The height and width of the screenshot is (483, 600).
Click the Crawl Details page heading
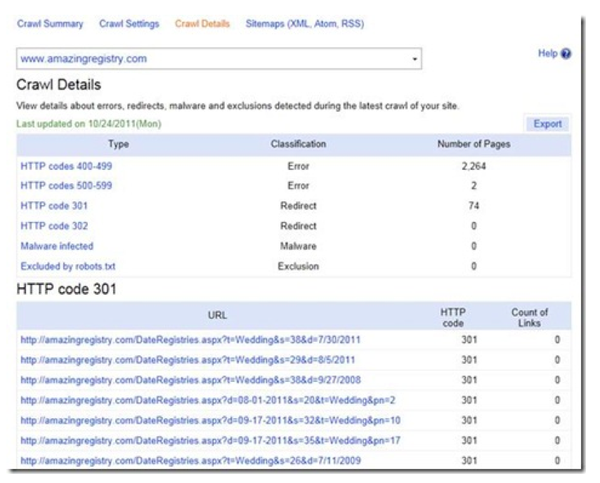pos(59,85)
